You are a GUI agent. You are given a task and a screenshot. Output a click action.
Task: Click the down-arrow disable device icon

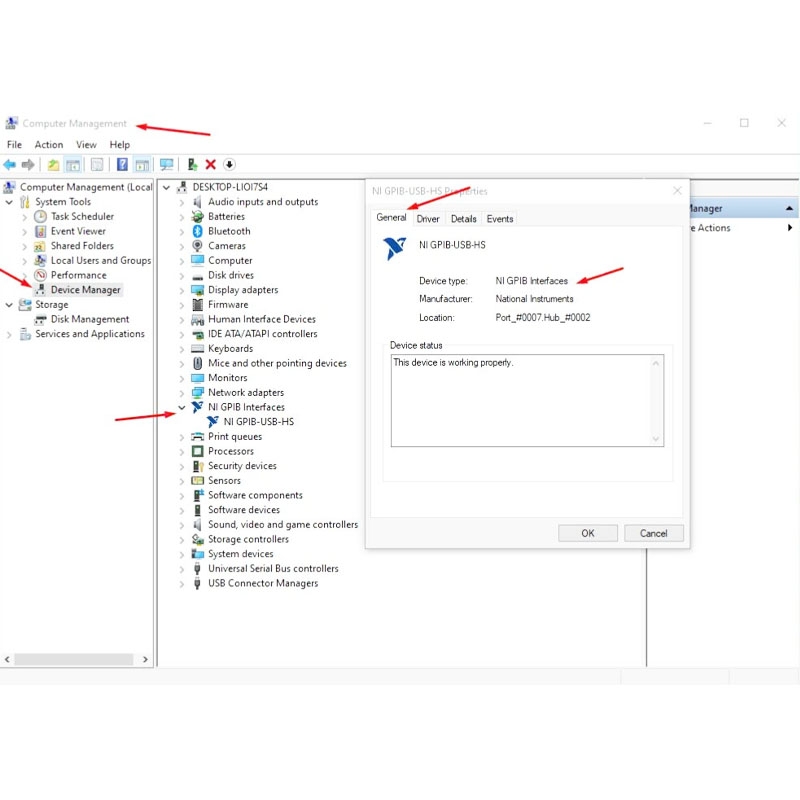click(x=229, y=164)
